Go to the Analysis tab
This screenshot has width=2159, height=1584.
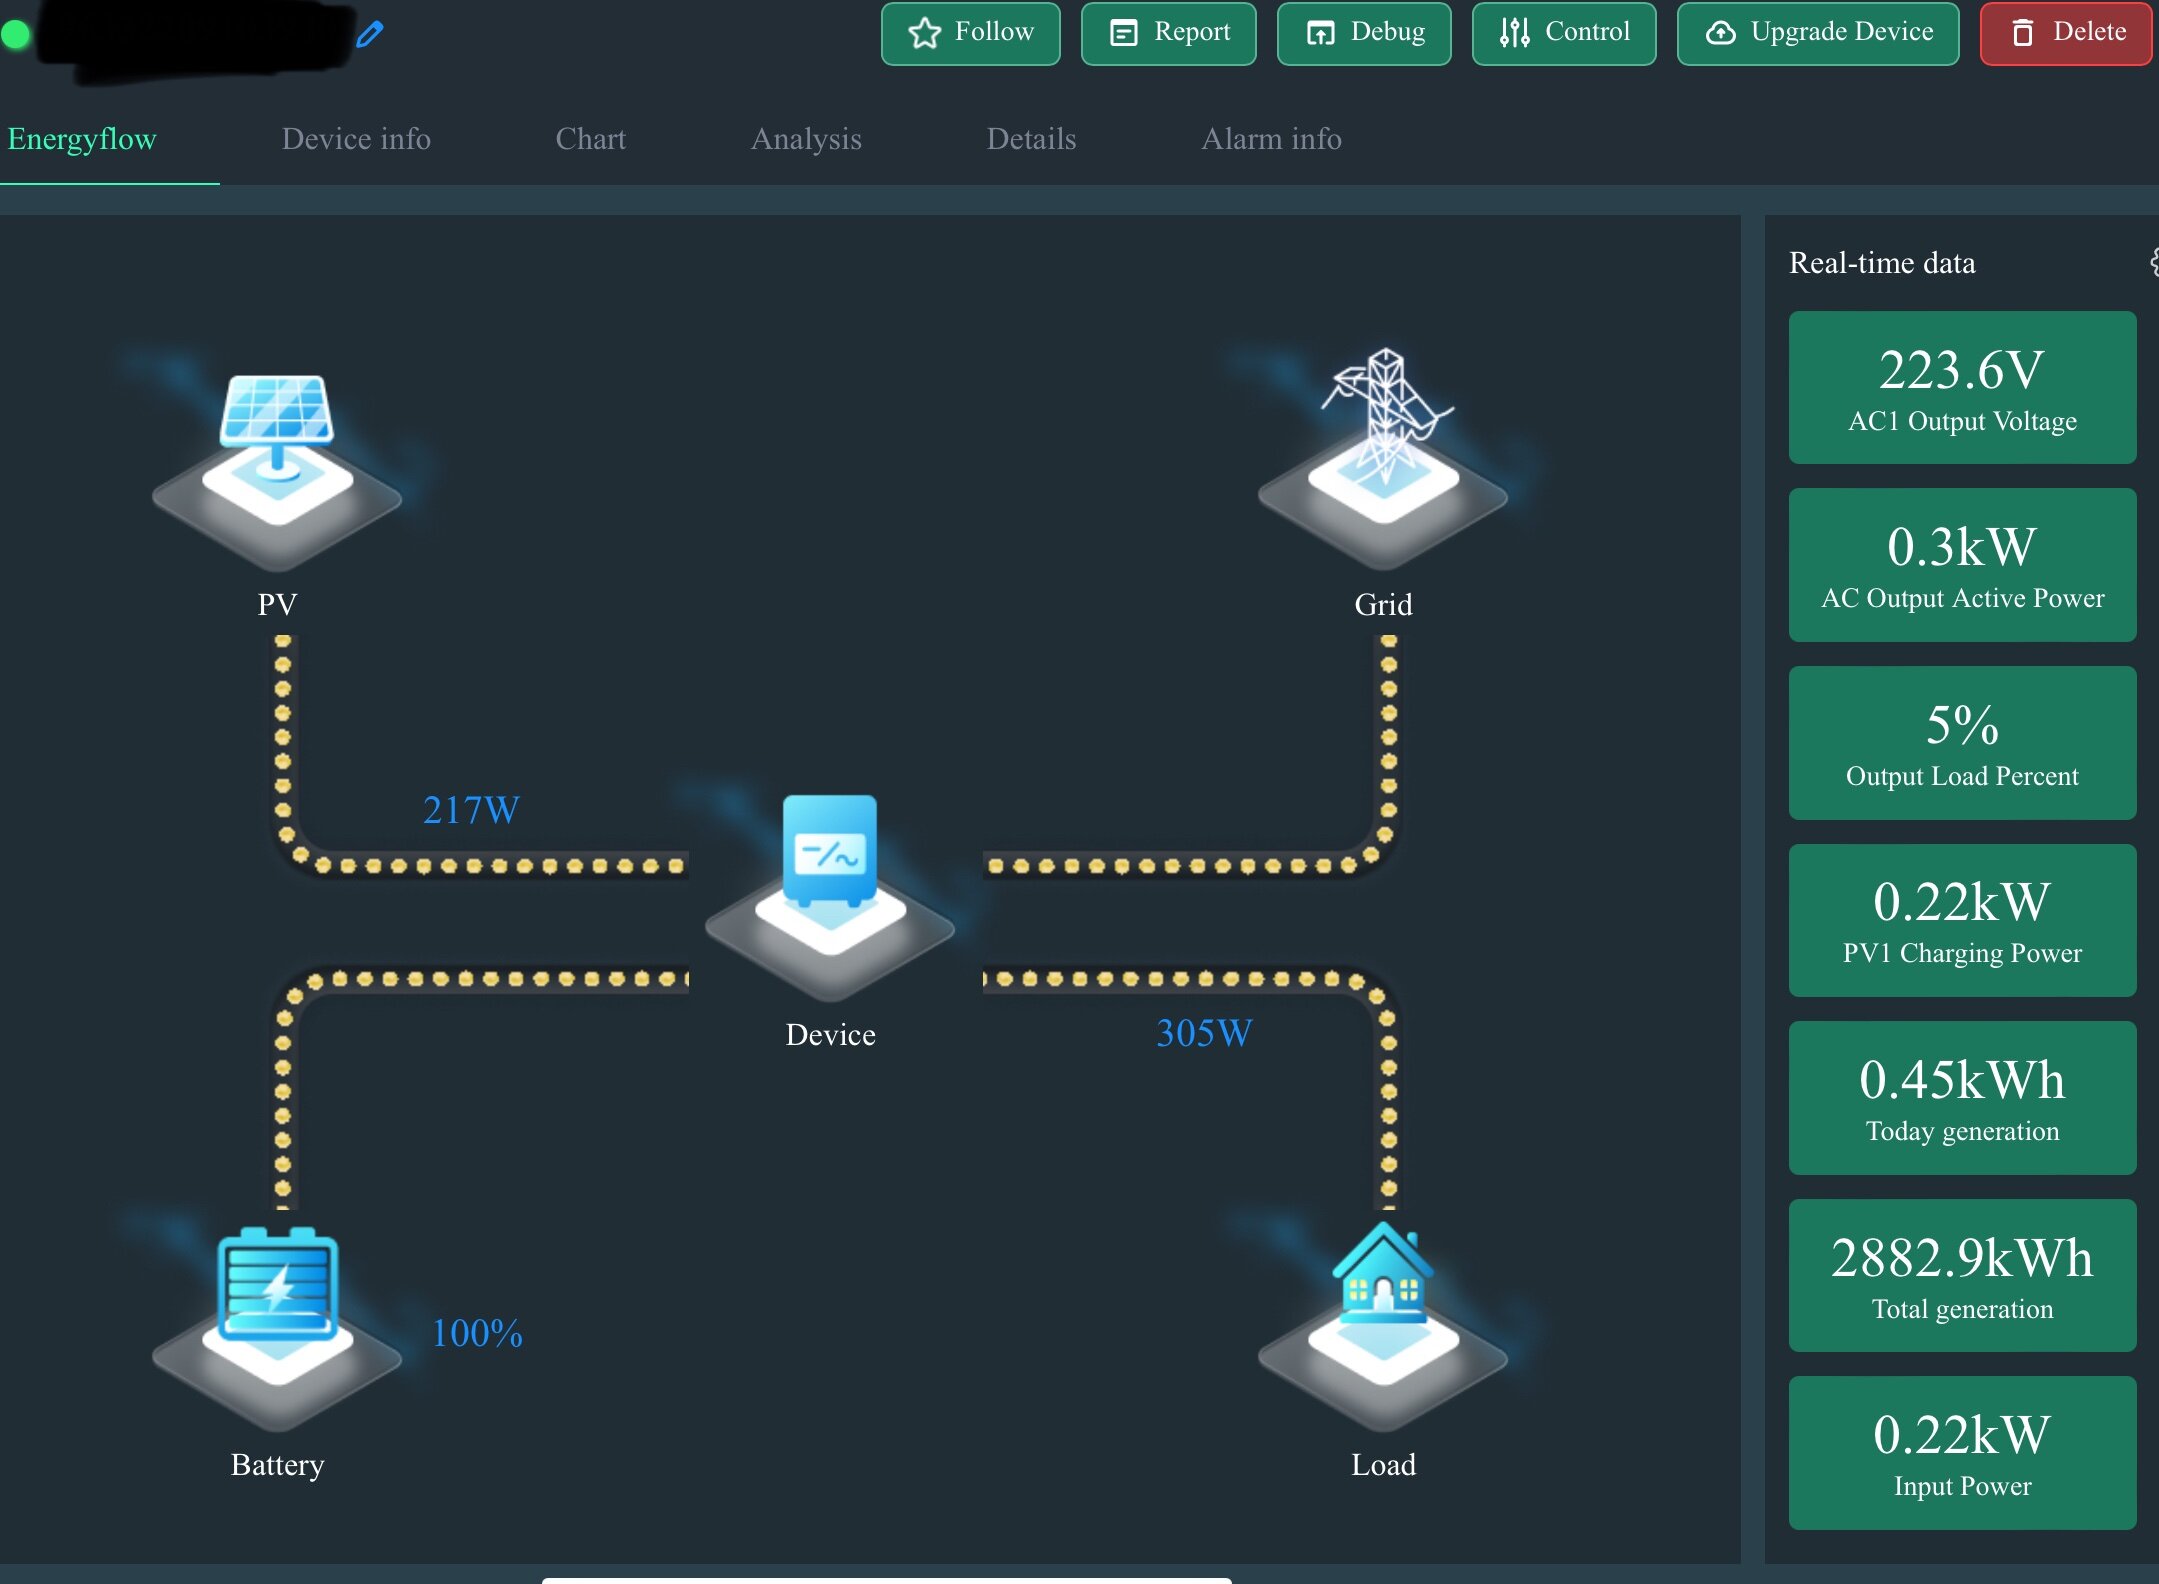pos(806,139)
